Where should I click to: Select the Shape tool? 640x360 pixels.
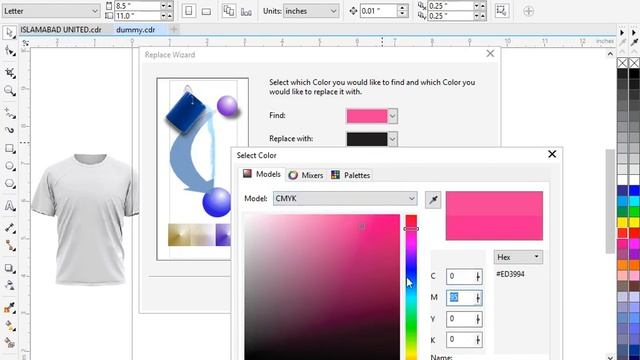(9, 51)
